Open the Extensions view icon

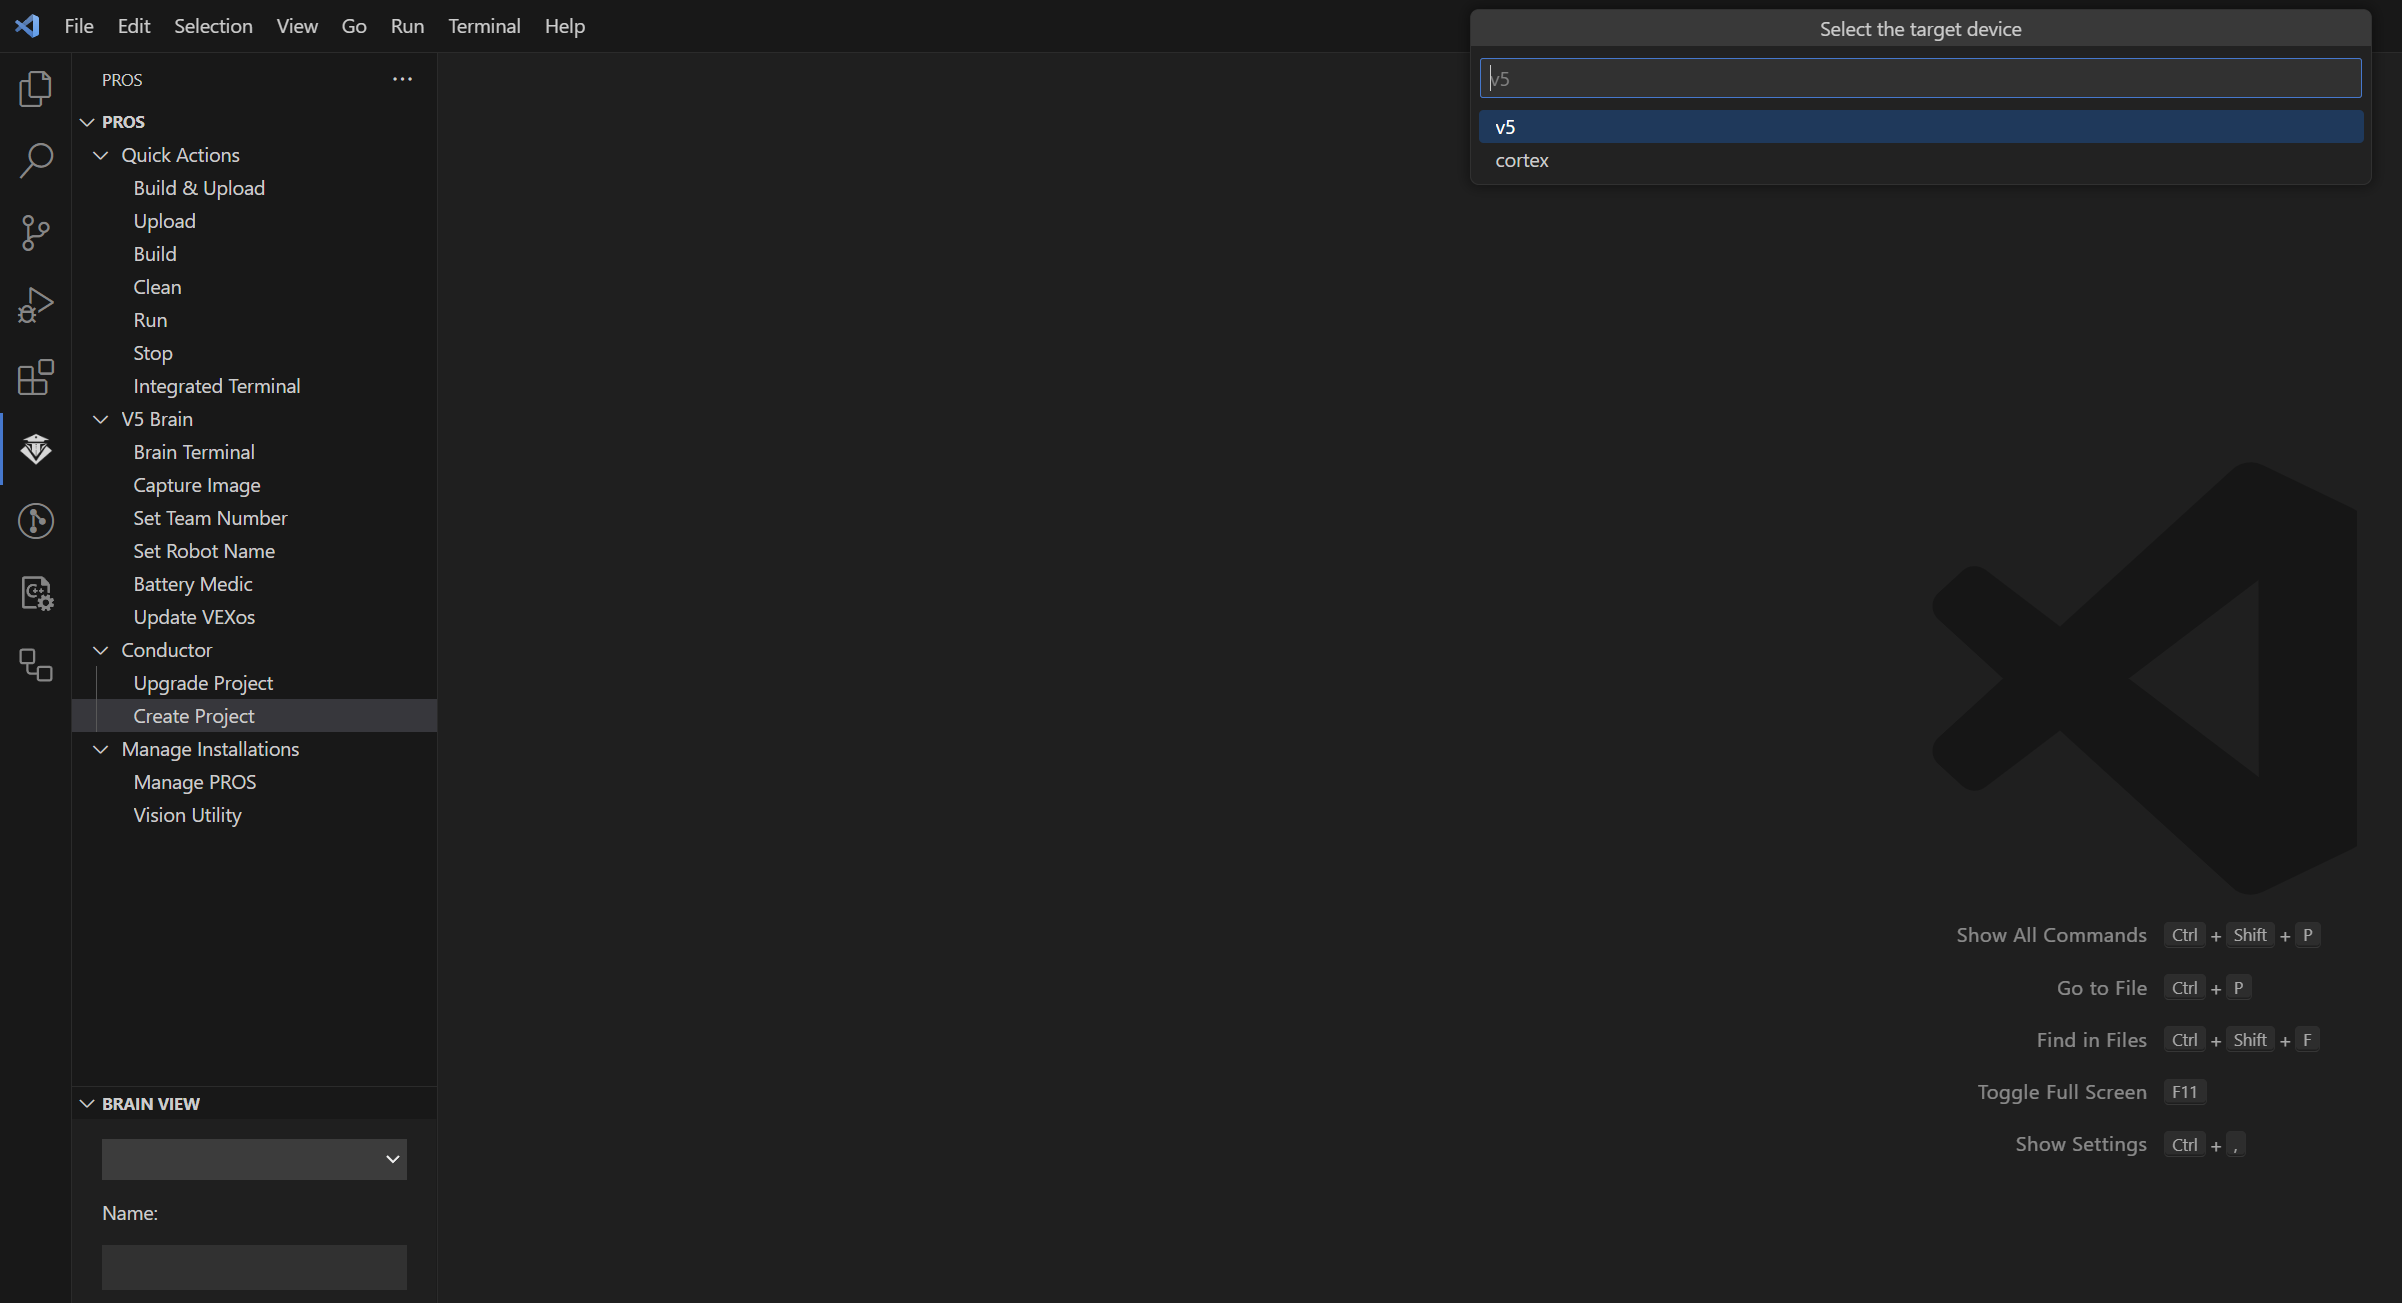pyautogui.click(x=36, y=377)
